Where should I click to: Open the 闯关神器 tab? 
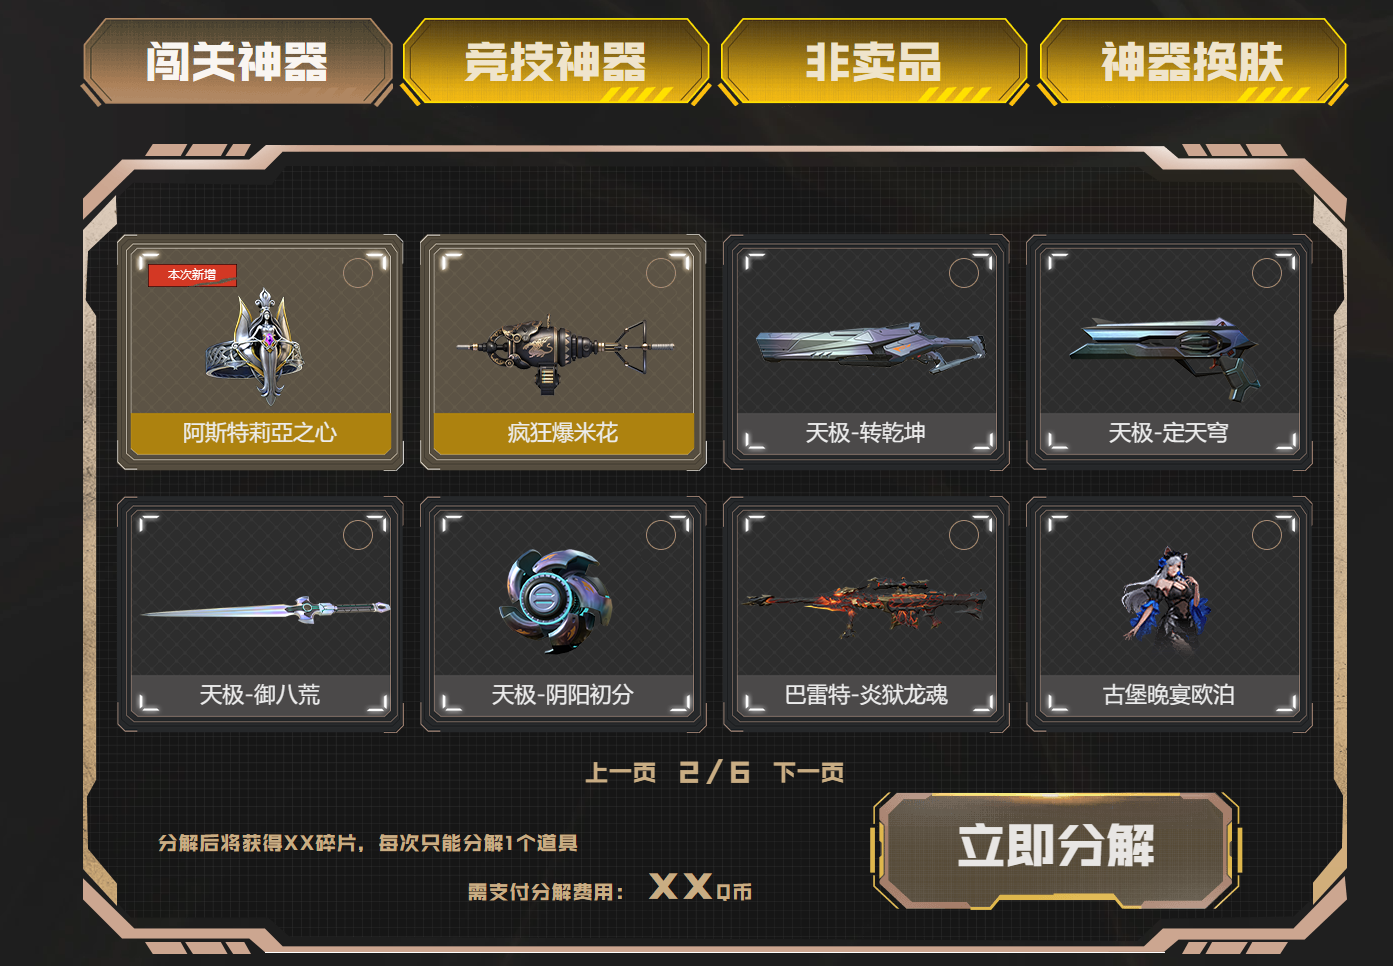(237, 62)
